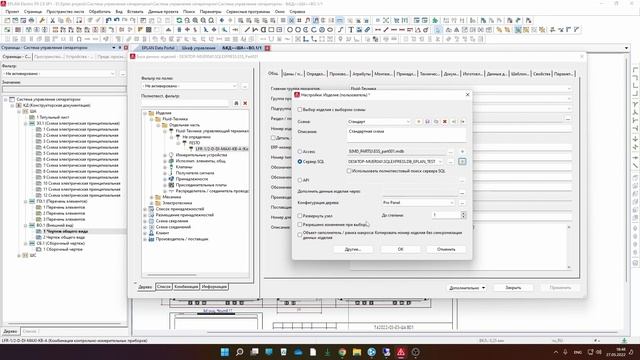Open Windows Start menu on taskbar
The height and width of the screenshot is (360, 640).
(225, 352)
